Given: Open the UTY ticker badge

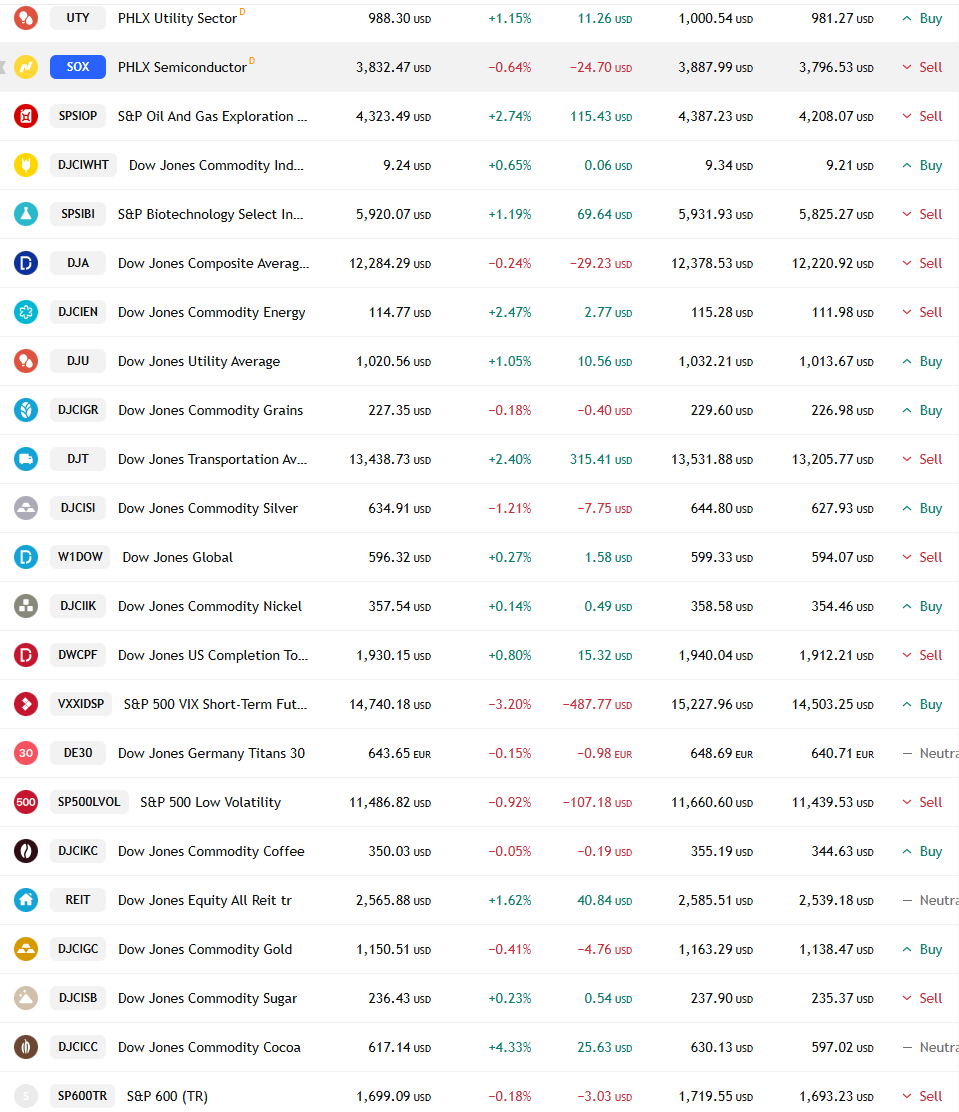Looking at the screenshot, I should tap(78, 18).
